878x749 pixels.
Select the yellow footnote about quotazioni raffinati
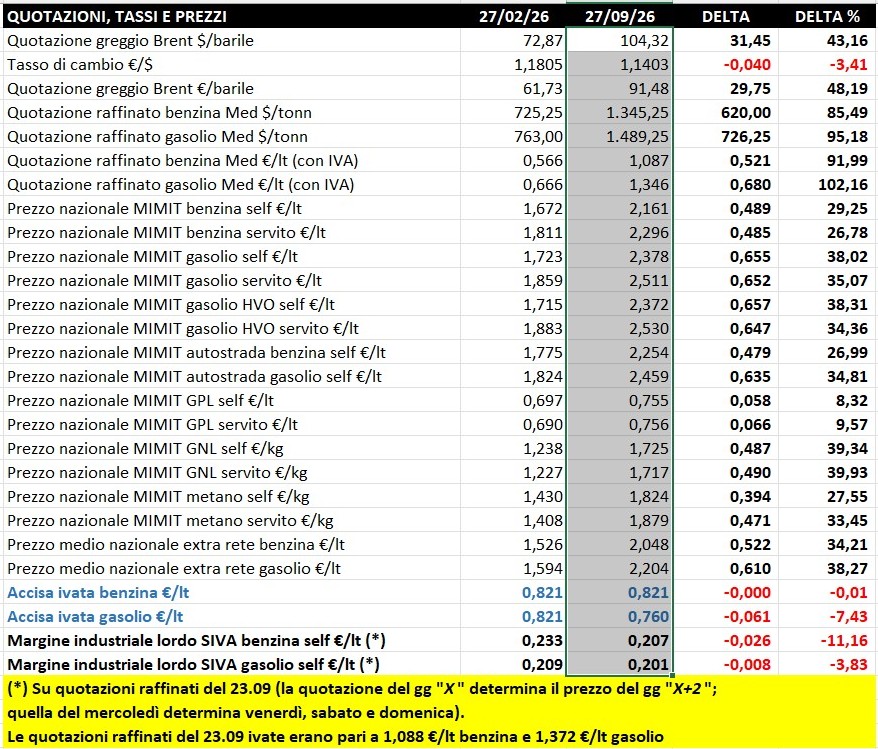pyautogui.click(x=439, y=712)
